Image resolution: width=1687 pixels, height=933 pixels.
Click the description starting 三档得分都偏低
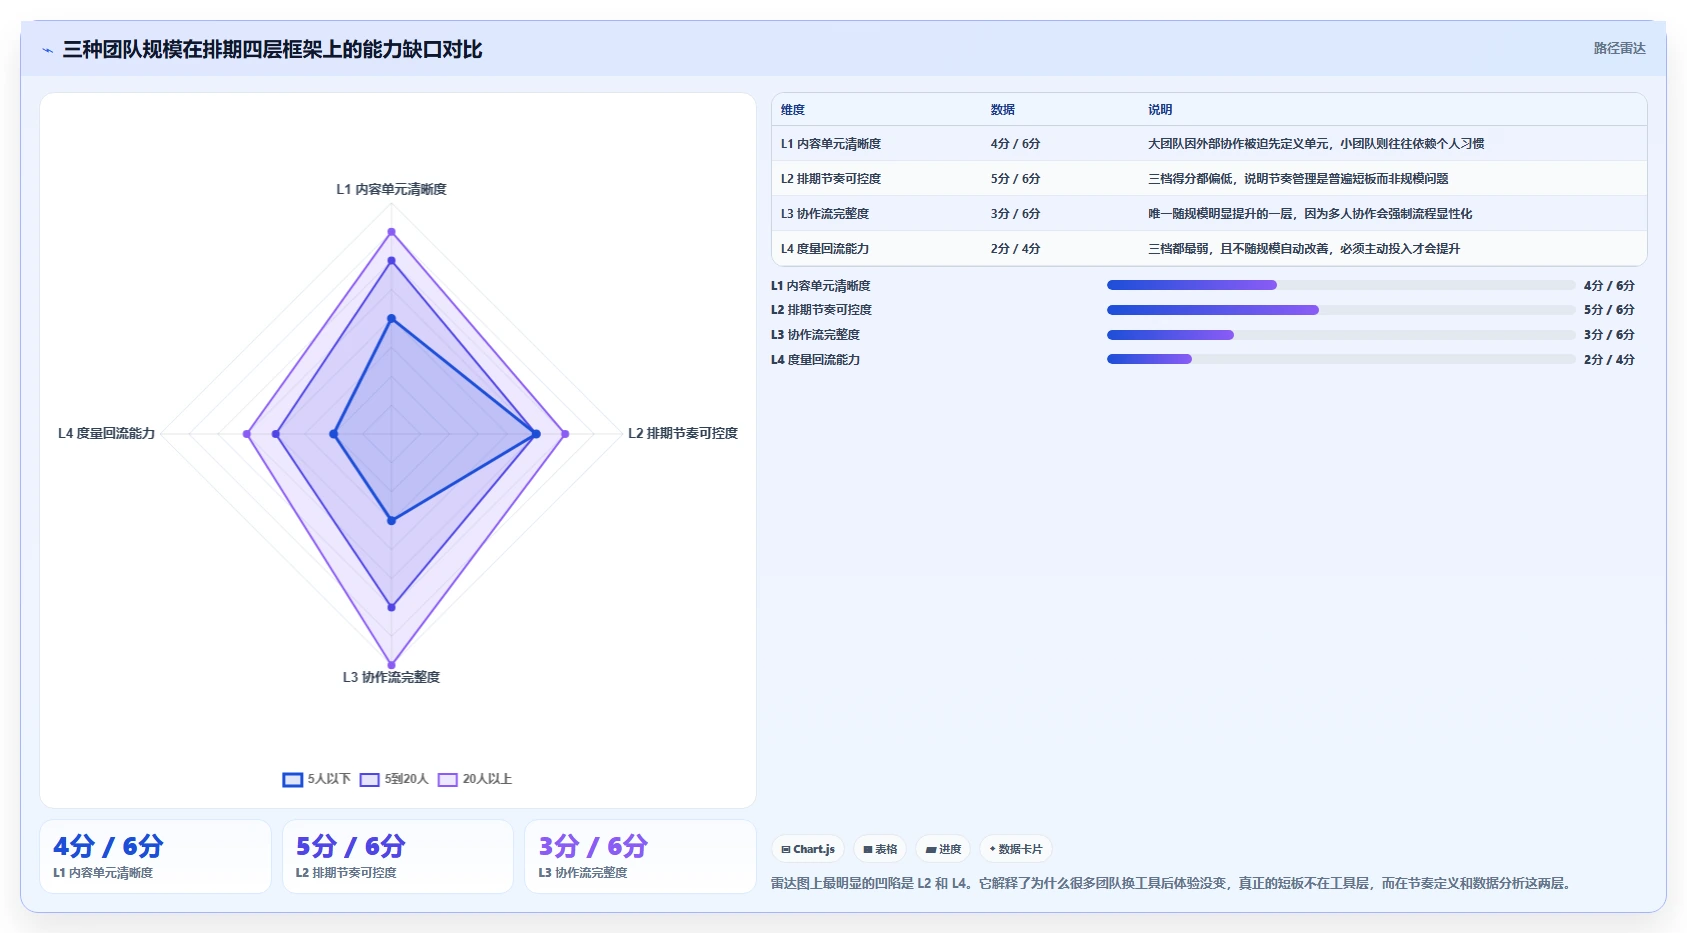click(1298, 179)
